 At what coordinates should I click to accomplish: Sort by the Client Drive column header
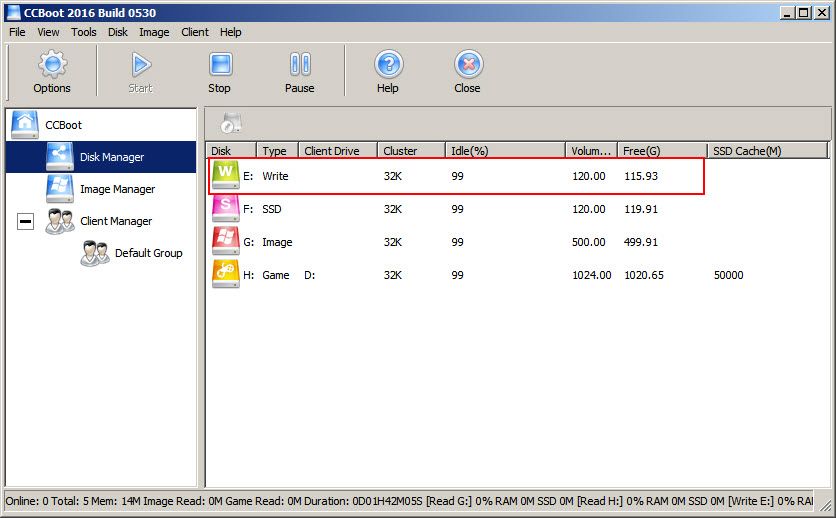[338, 151]
